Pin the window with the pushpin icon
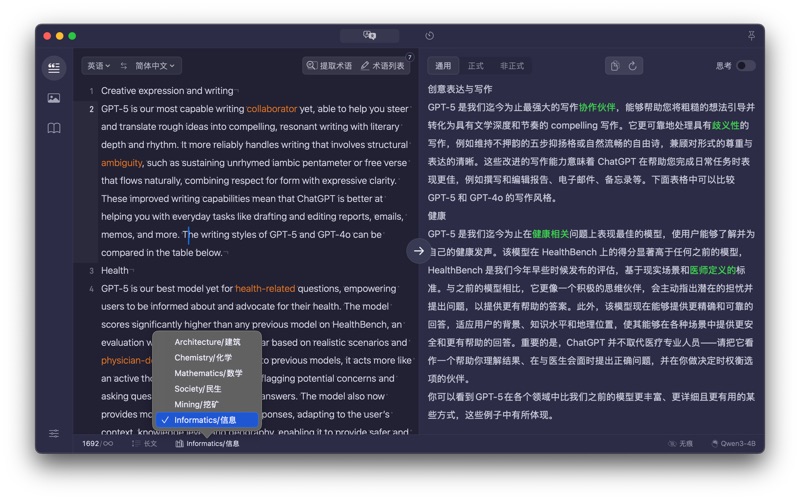Image resolution: width=800 pixels, height=500 pixels. coord(751,36)
